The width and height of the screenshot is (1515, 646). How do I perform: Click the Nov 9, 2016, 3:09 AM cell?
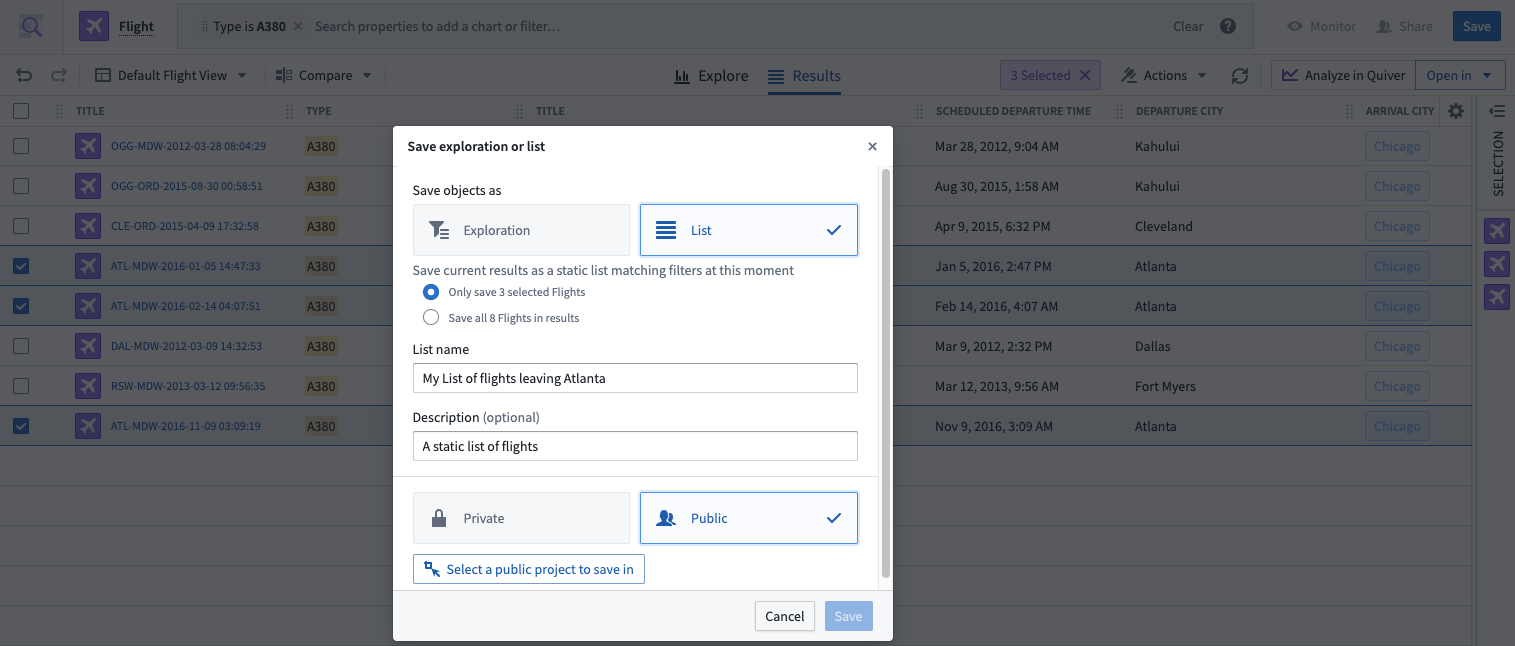[x=994, y=426]
